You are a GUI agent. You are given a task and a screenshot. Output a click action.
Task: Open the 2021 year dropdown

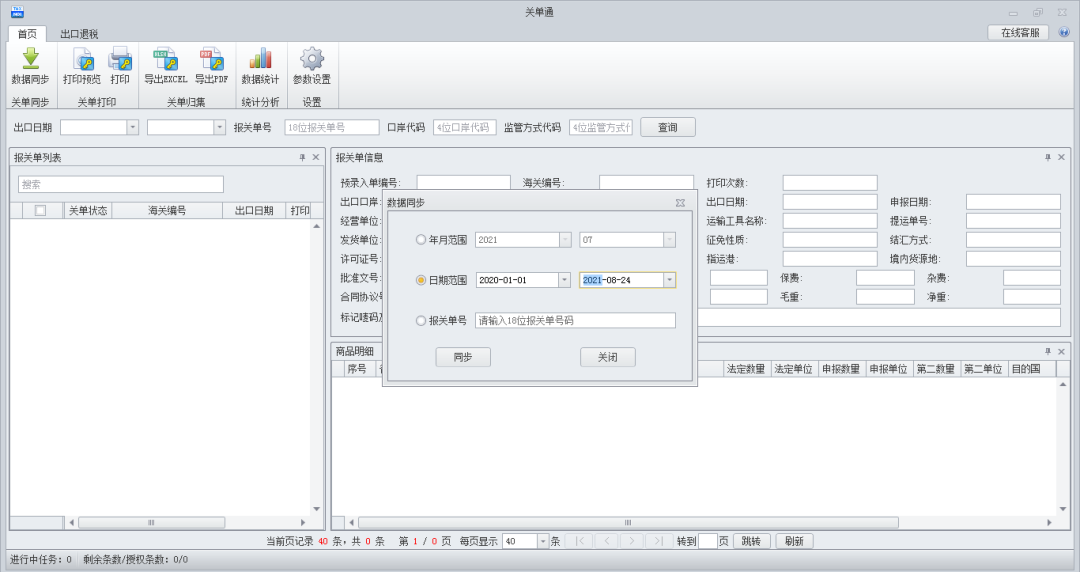point(565,240)
